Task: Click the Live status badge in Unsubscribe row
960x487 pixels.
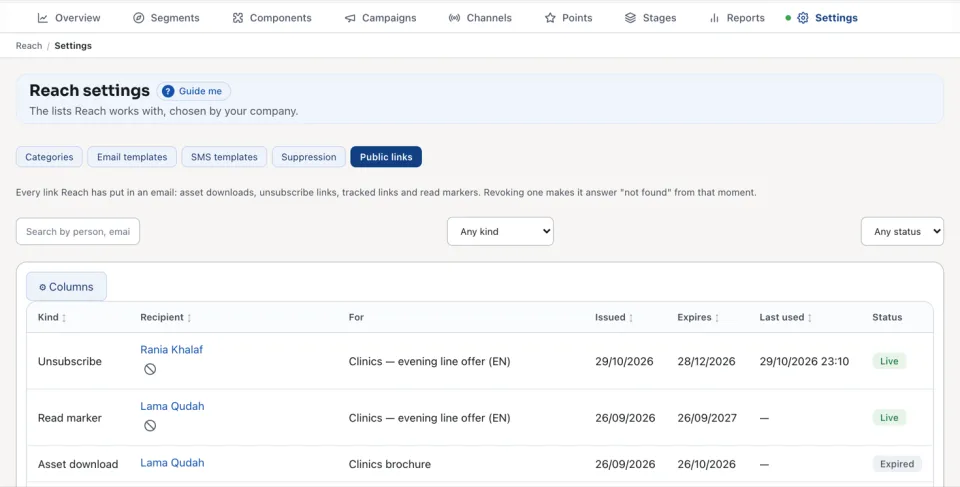Action: (889, 361)
